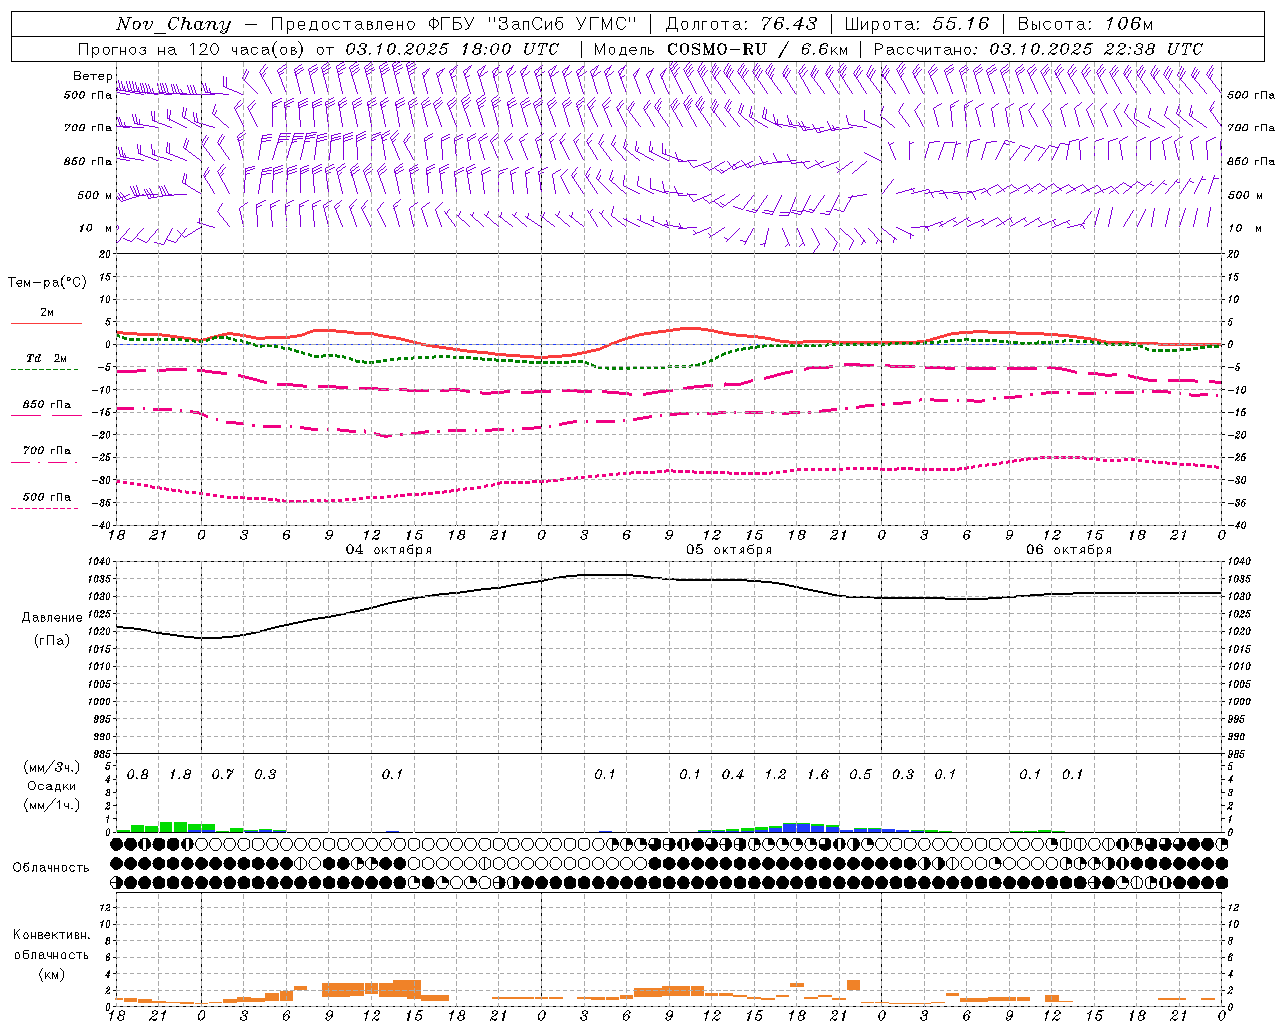
Task: Click the precipitation value 0.7
Action: click(223, 775)
